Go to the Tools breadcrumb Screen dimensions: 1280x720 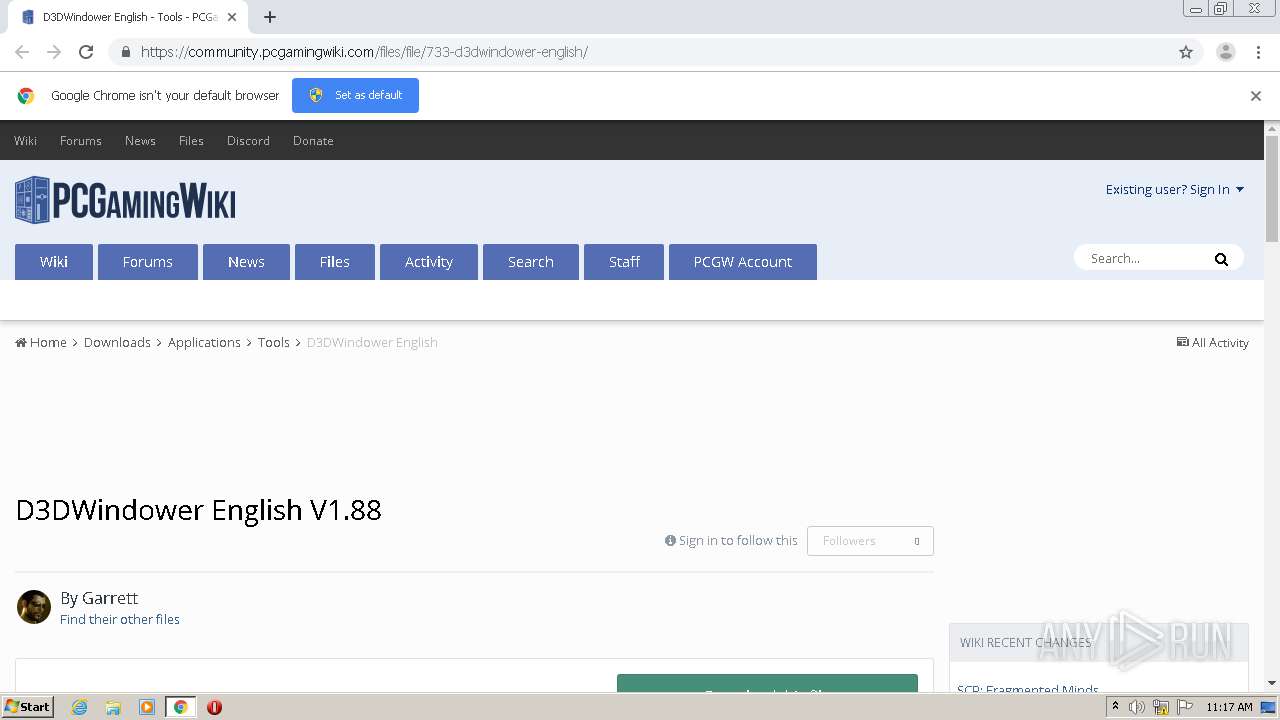coord(274,342)
